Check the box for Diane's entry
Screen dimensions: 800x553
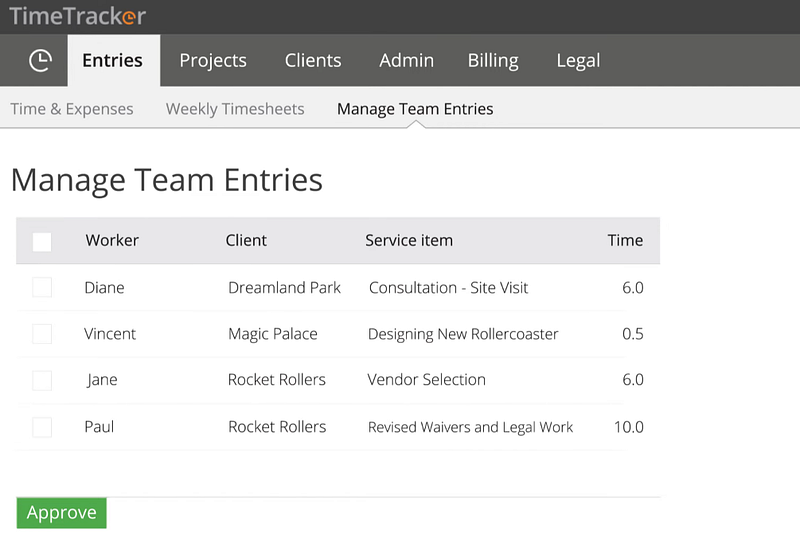(x=42, y=287)
